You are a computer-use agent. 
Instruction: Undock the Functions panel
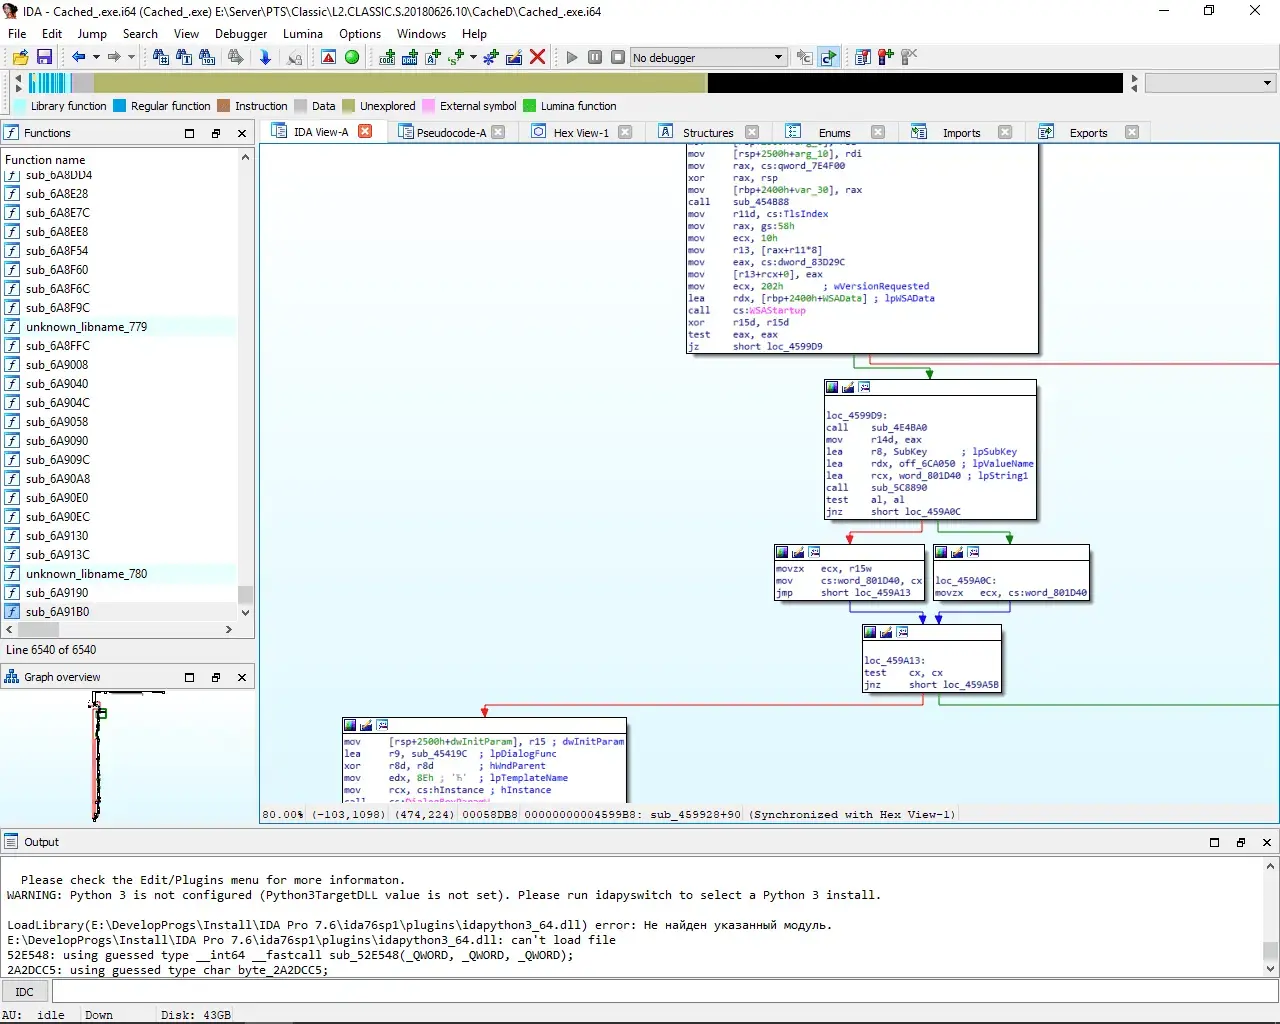pyautogui.click(x=215, y=133)
